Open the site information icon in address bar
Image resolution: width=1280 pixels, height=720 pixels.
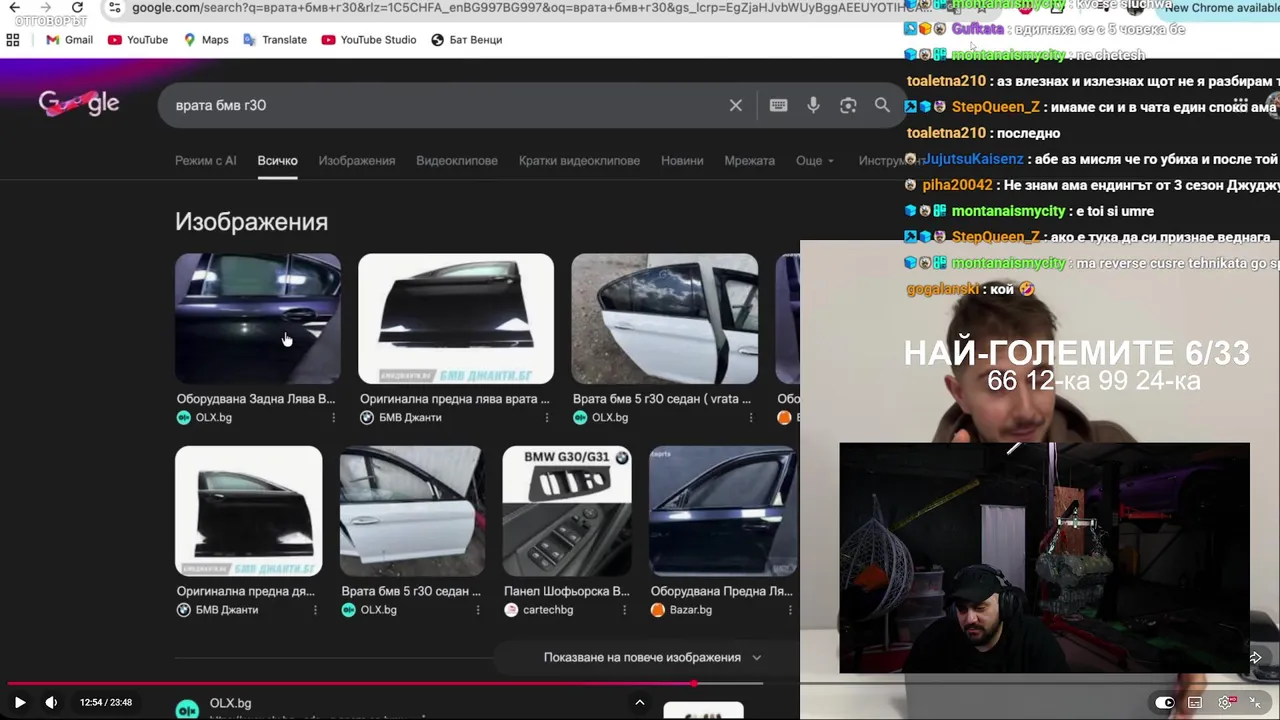tap(114, 8)
